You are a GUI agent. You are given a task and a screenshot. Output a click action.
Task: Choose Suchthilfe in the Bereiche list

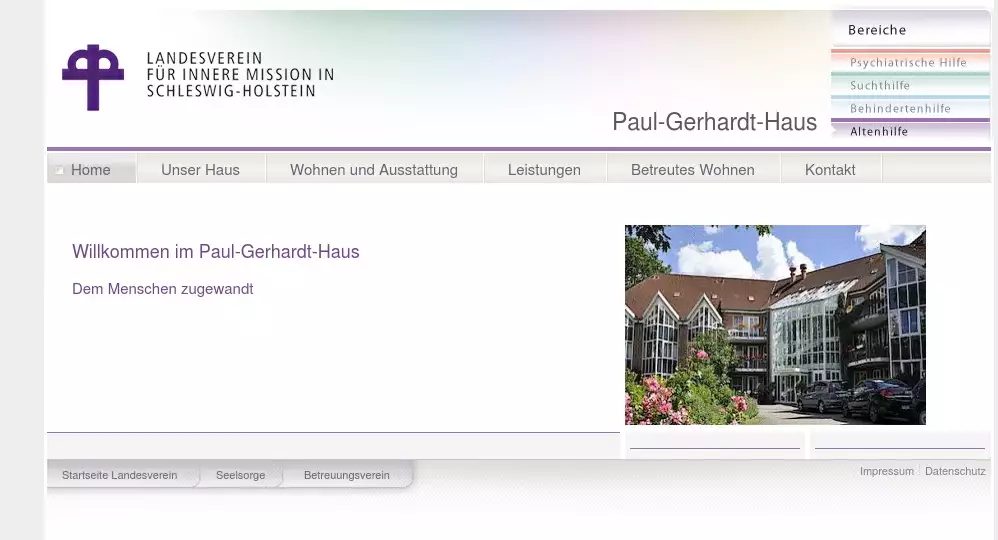point(880,85)
